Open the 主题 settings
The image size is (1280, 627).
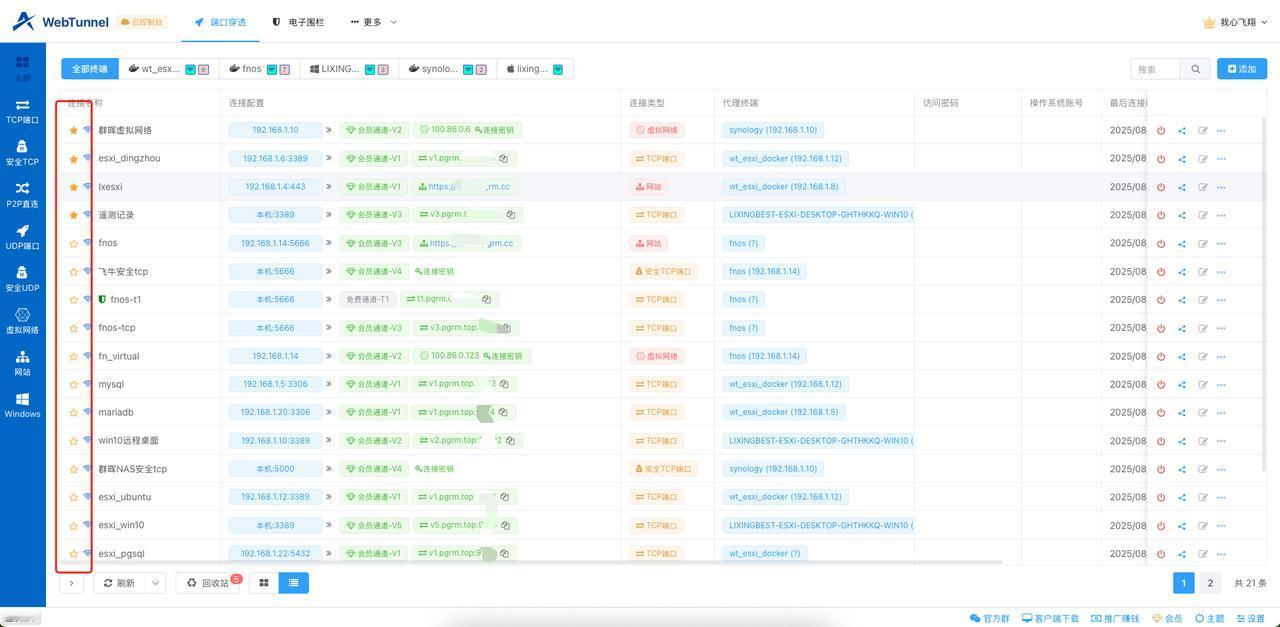tap(1209, 619)
